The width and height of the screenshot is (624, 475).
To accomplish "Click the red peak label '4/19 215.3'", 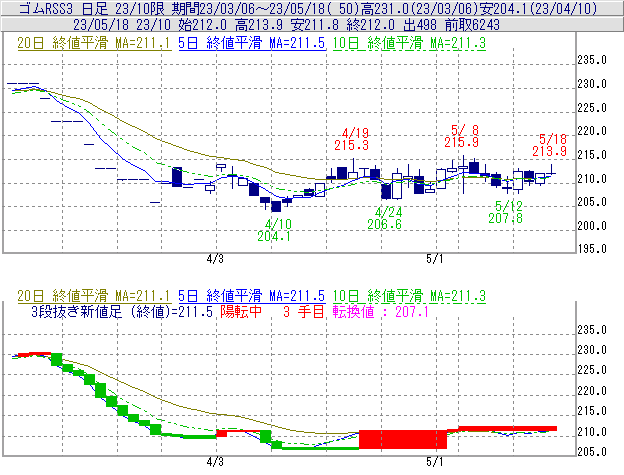I will click(x=352, y=139).
